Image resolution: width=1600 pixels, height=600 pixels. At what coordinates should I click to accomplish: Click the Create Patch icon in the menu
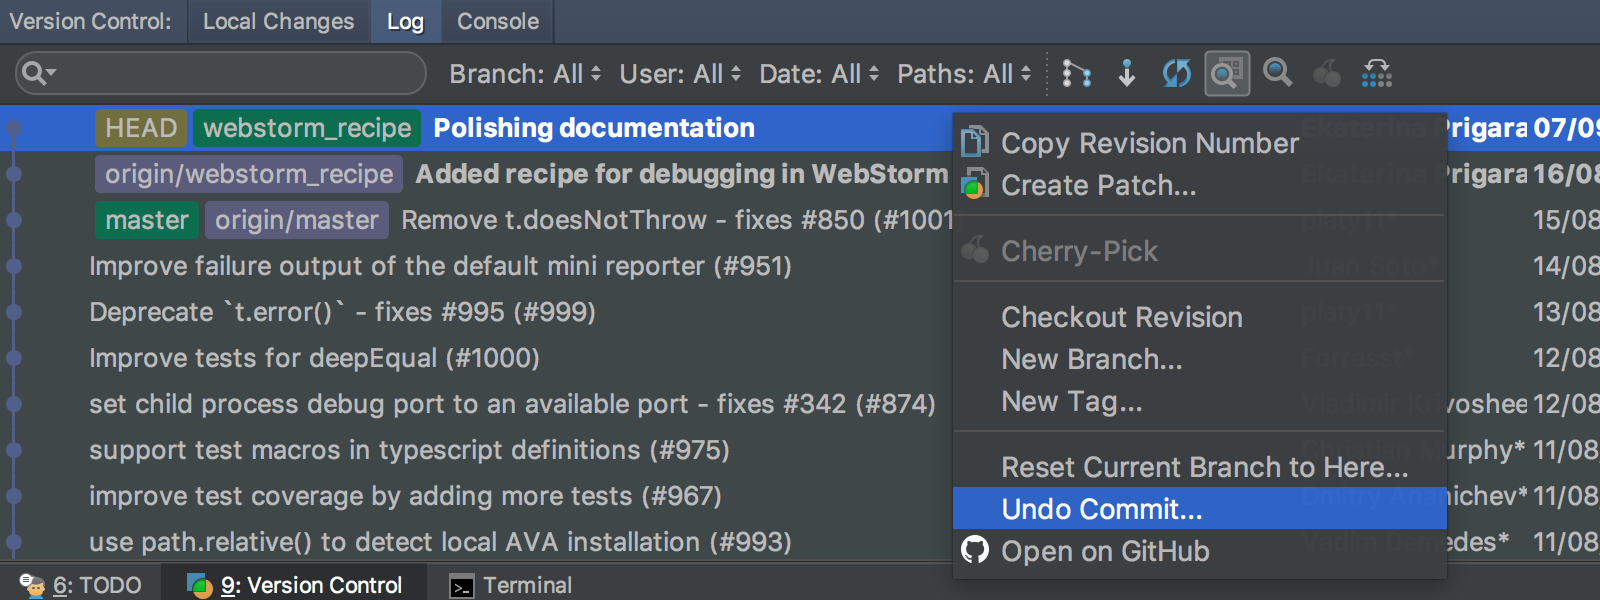975,184
